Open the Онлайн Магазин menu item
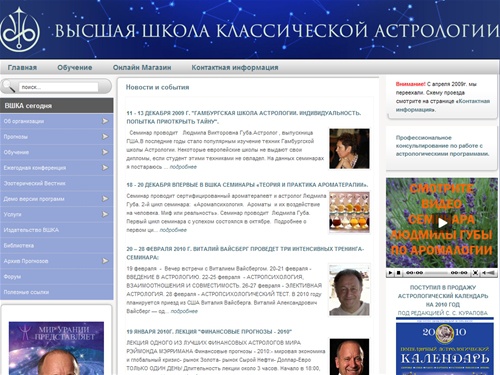 click(142, 67)
